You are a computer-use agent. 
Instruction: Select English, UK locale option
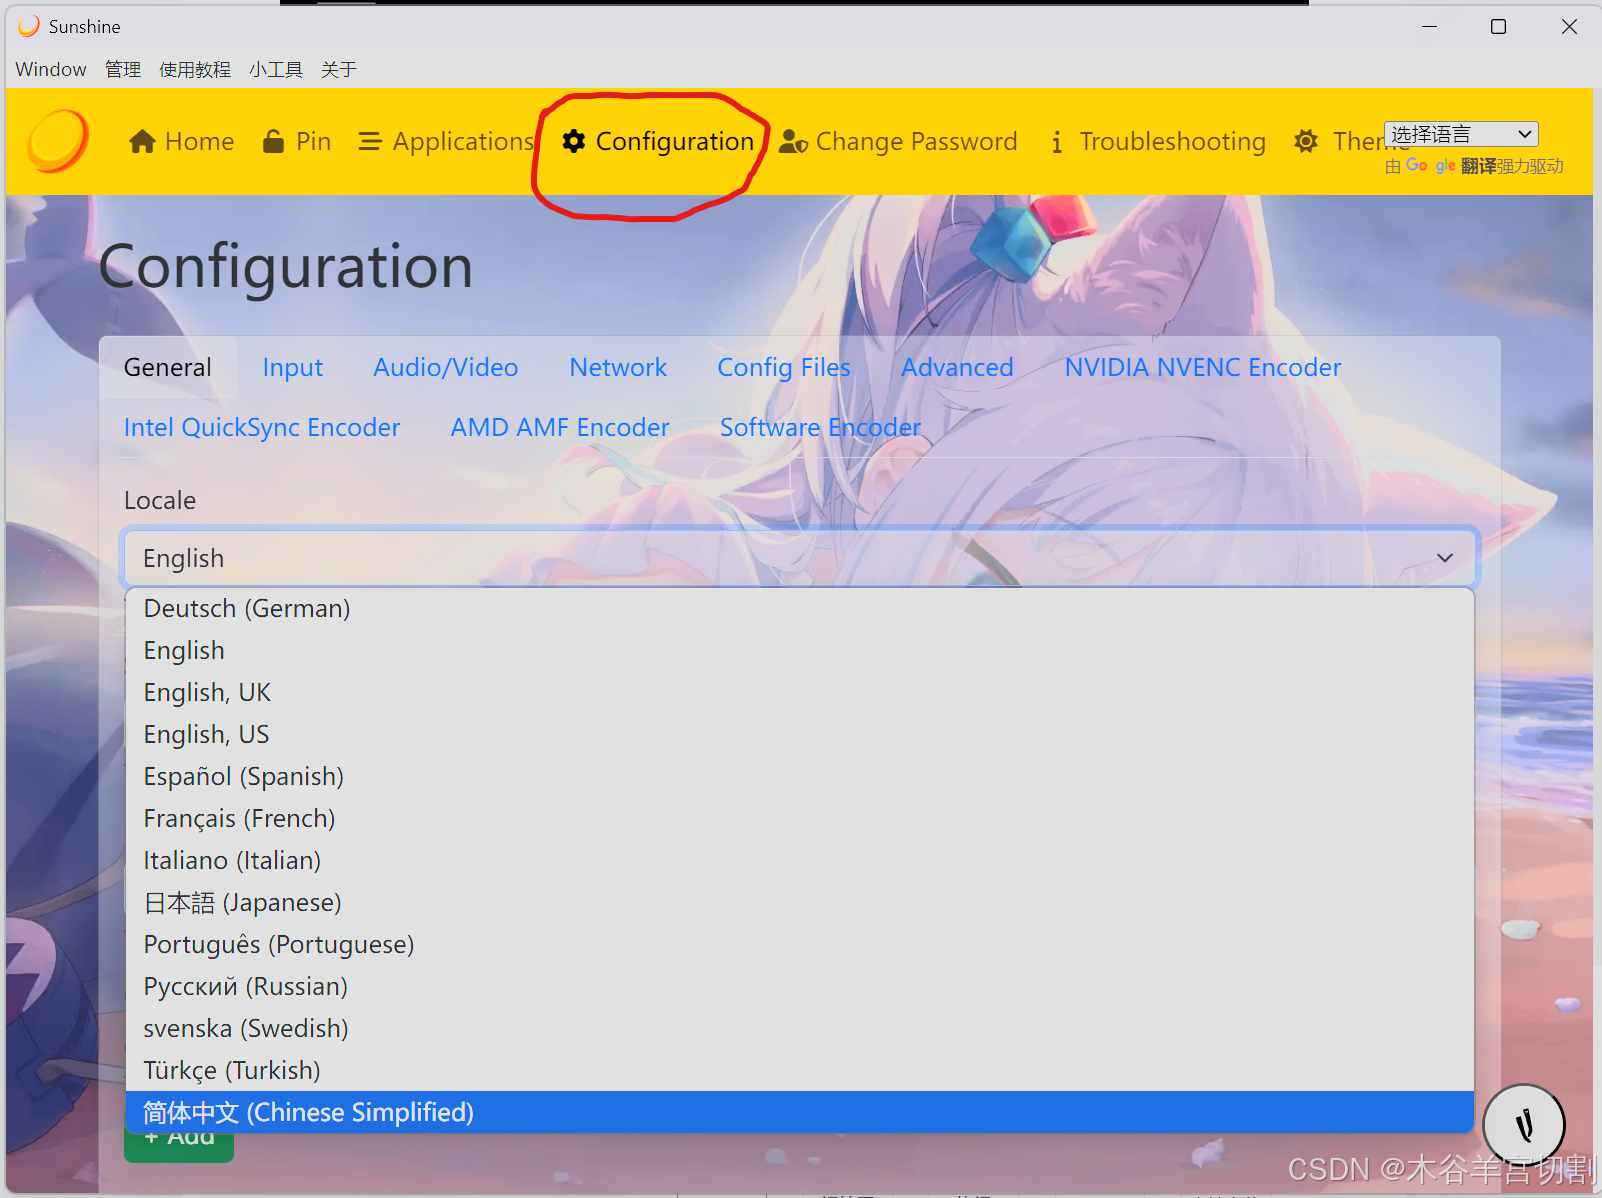tap(799, 693)
